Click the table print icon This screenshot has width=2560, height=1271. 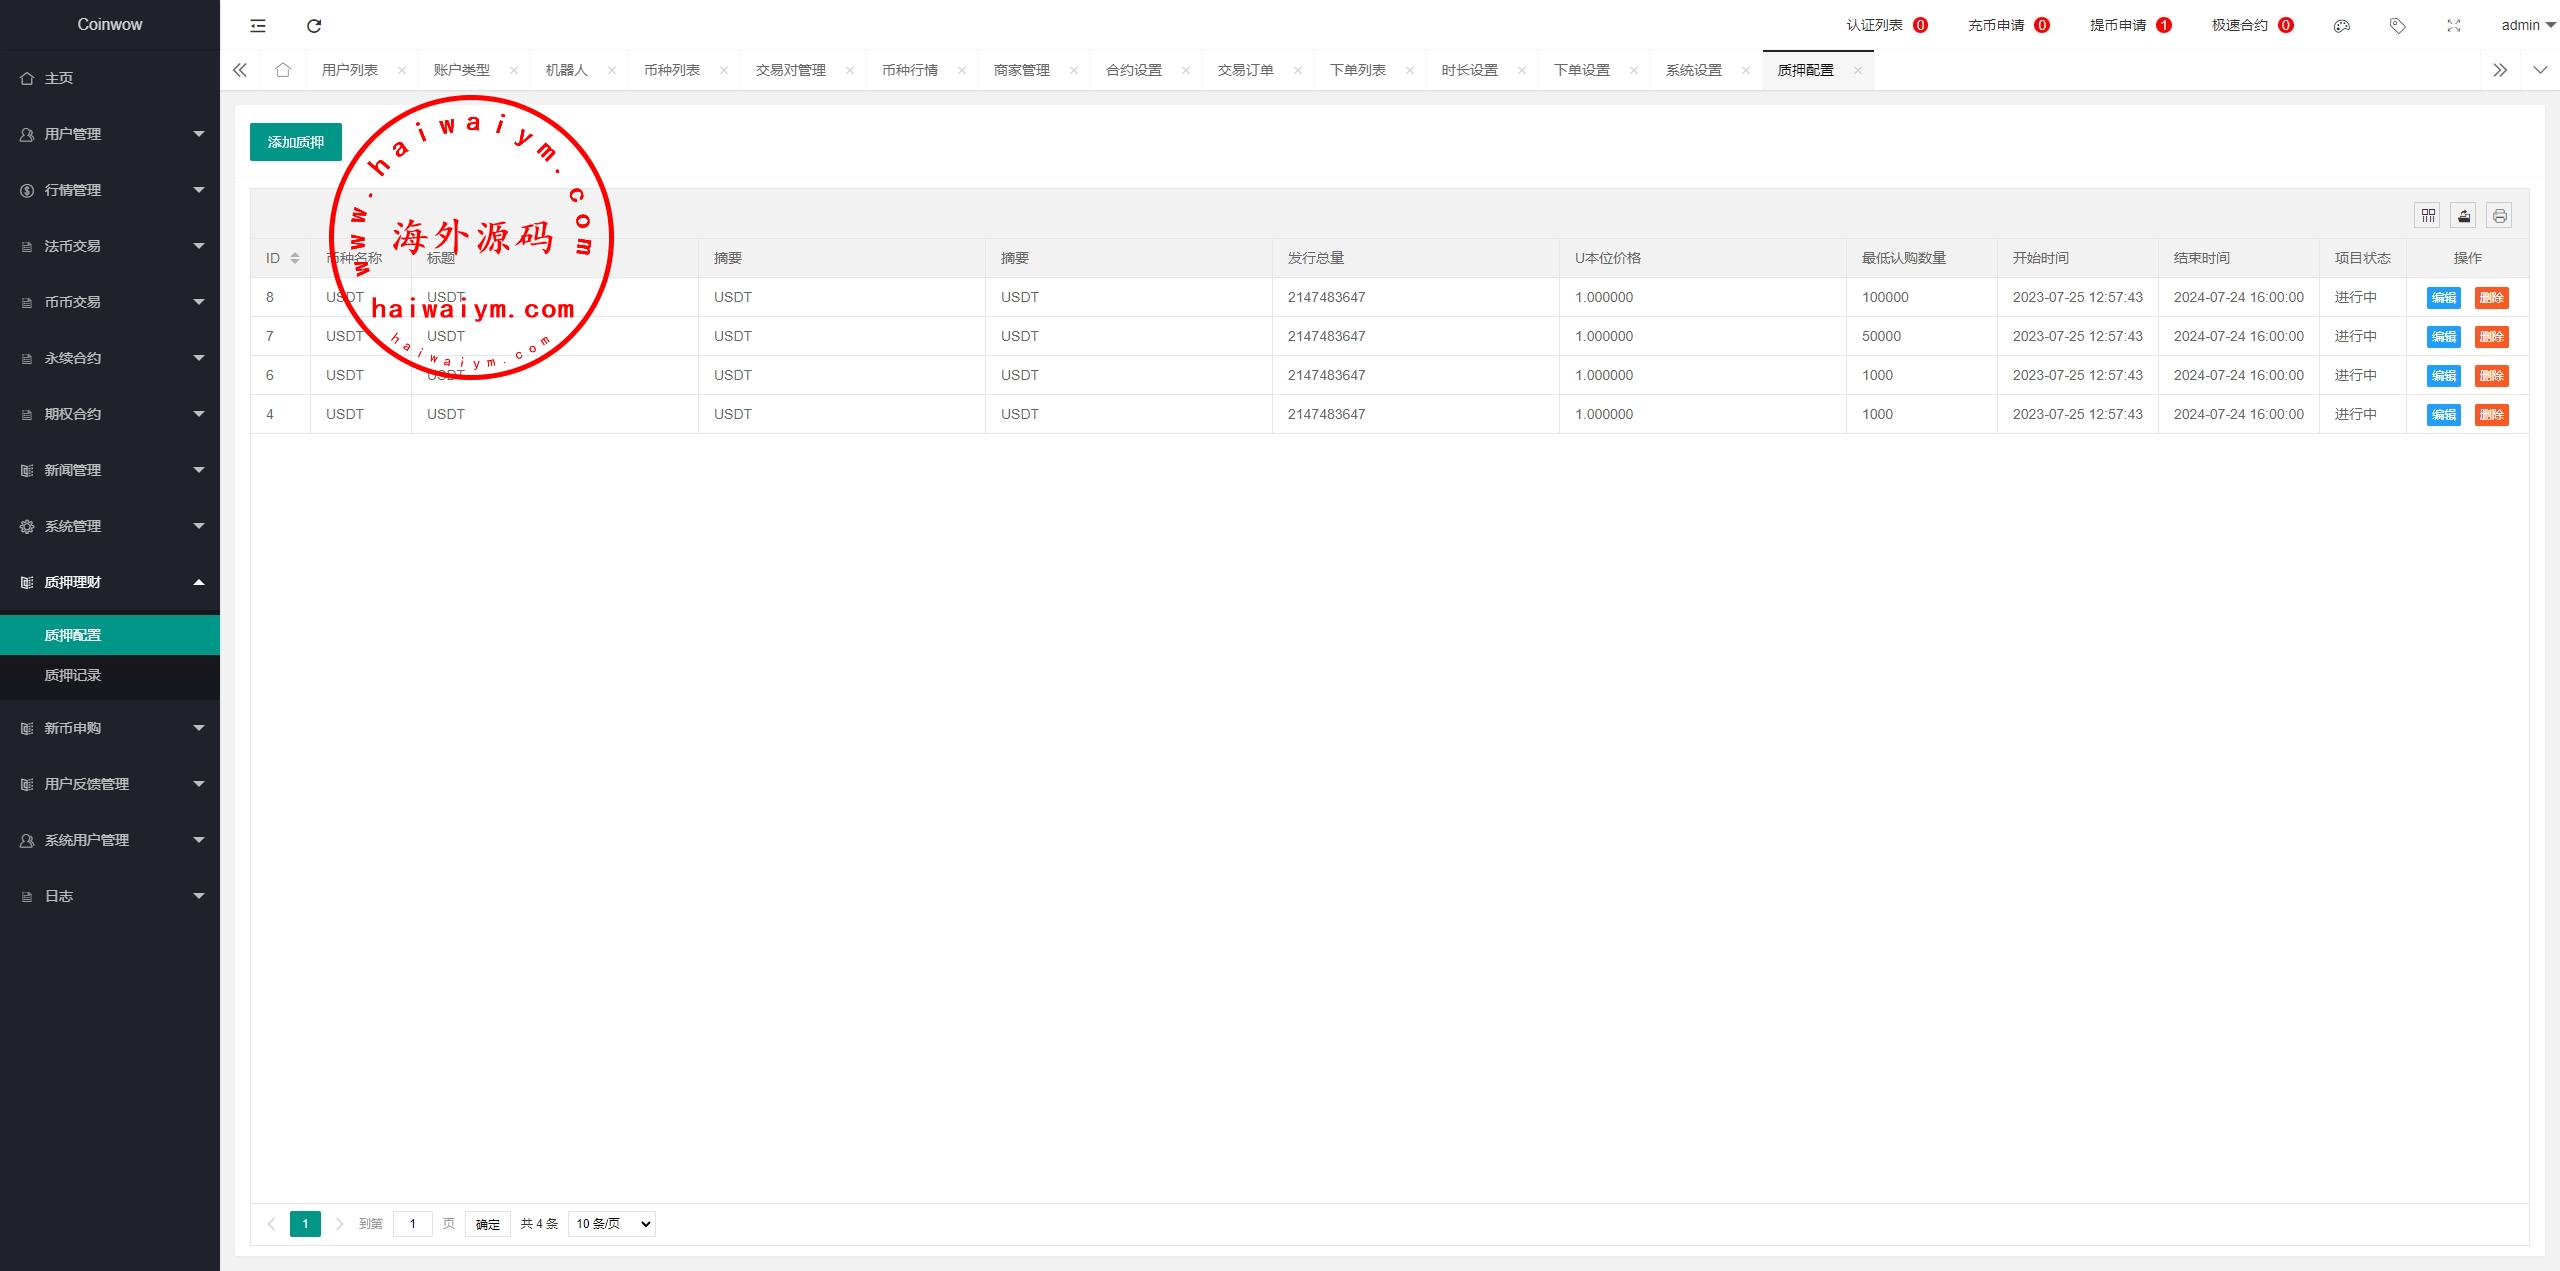[2499, 215]
